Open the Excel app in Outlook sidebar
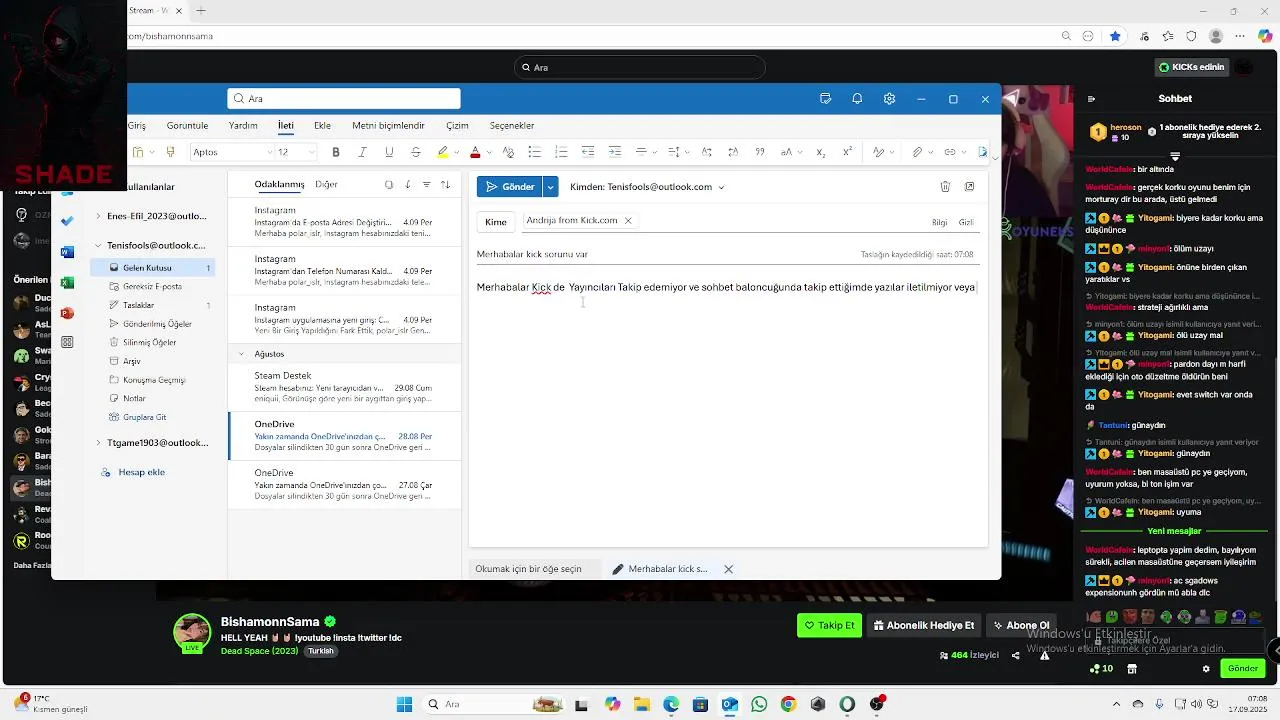1280x720 pixels. pyautogui.click(x=67, y=283)
